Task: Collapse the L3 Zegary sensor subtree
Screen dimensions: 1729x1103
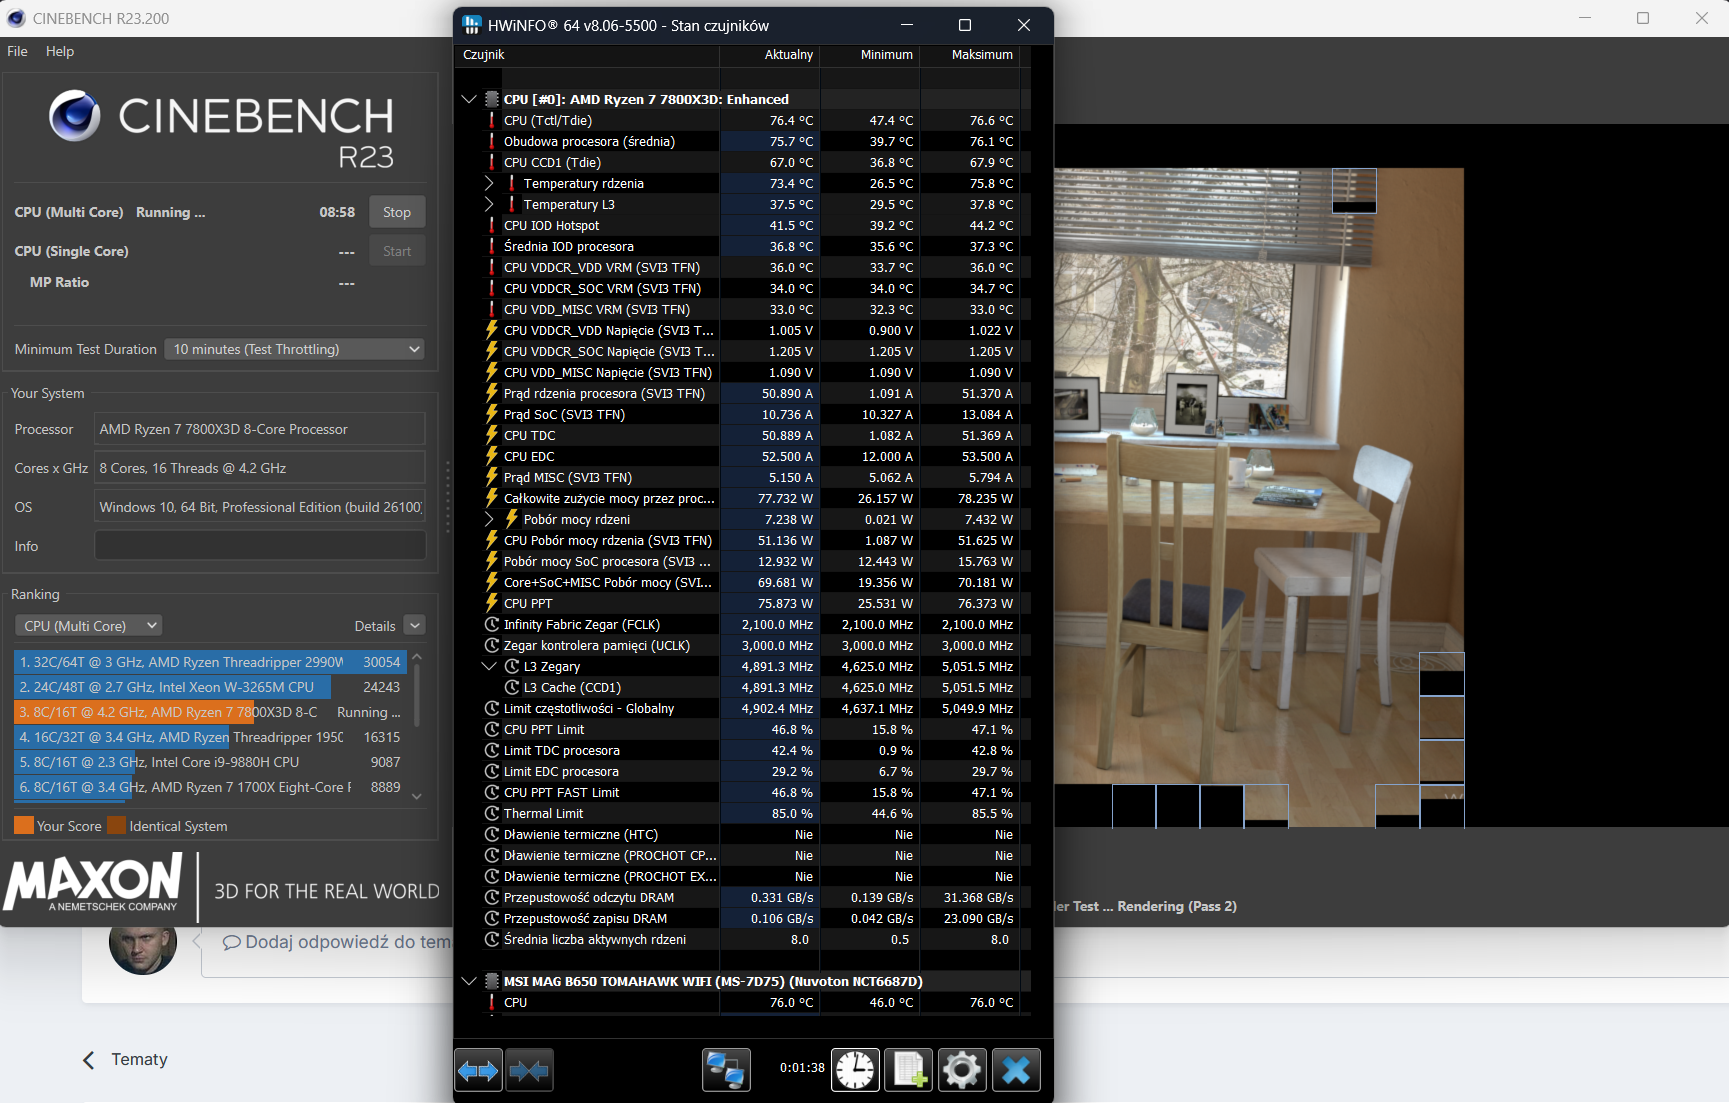Action: coord(489,666)
